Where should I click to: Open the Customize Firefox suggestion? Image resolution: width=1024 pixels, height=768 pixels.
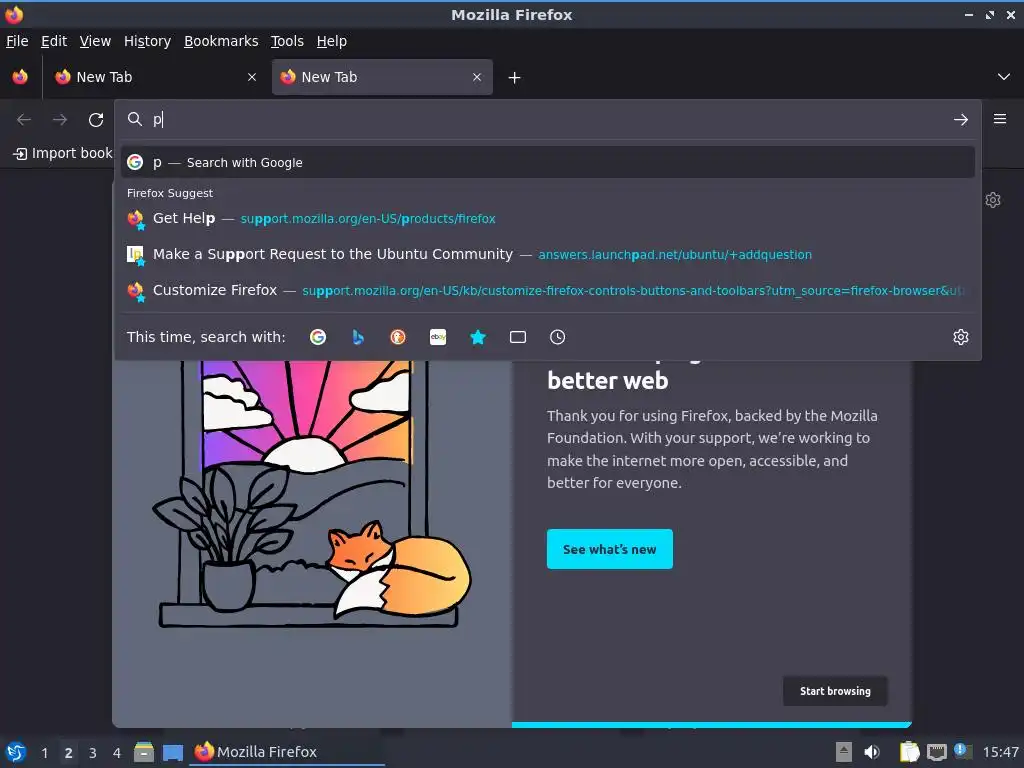[x=548, y=290]
